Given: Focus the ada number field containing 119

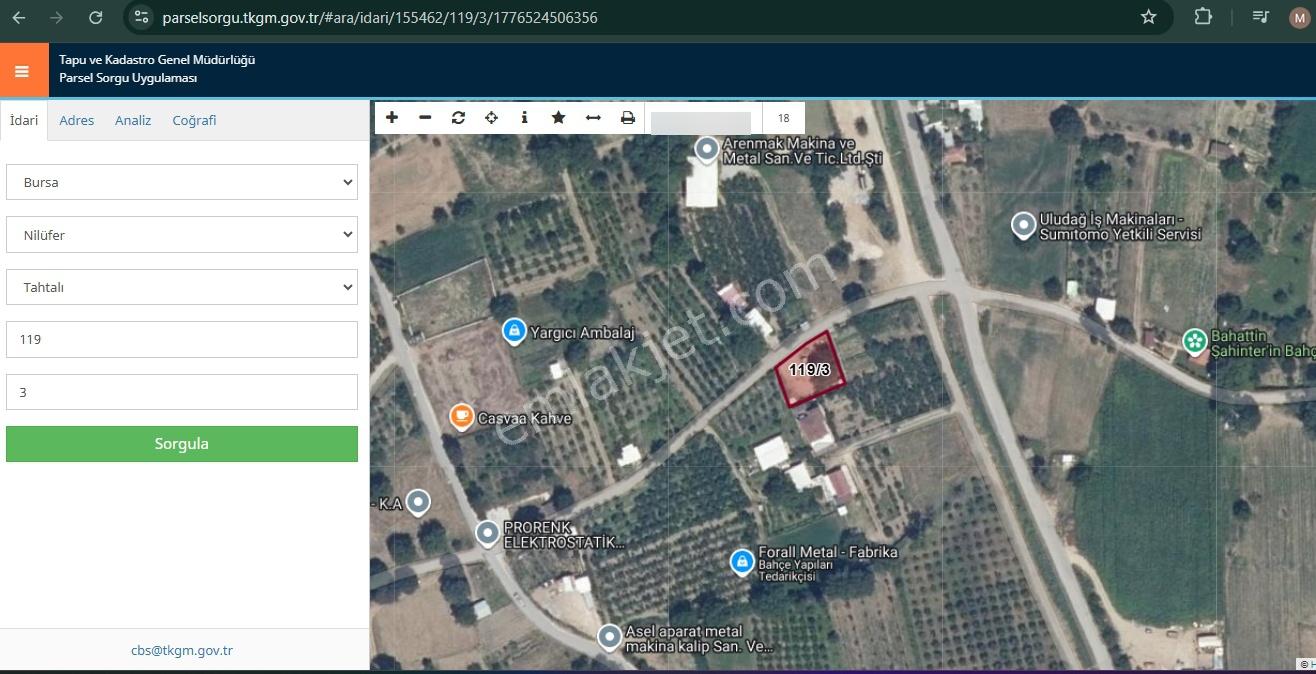Looking at the screenshot, I should [x=182, y=339].
